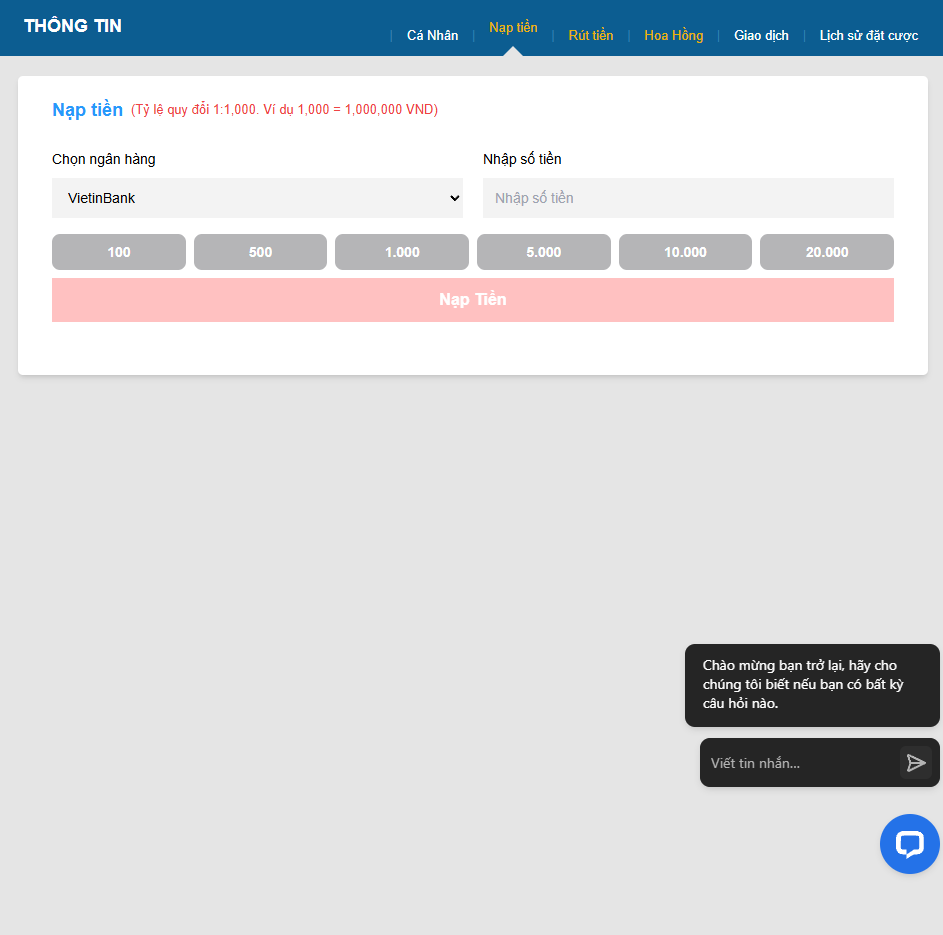This screenshot has height=935, width=943.
Task: Click the THÔNG TIN header title
Action: pos(73,26)
